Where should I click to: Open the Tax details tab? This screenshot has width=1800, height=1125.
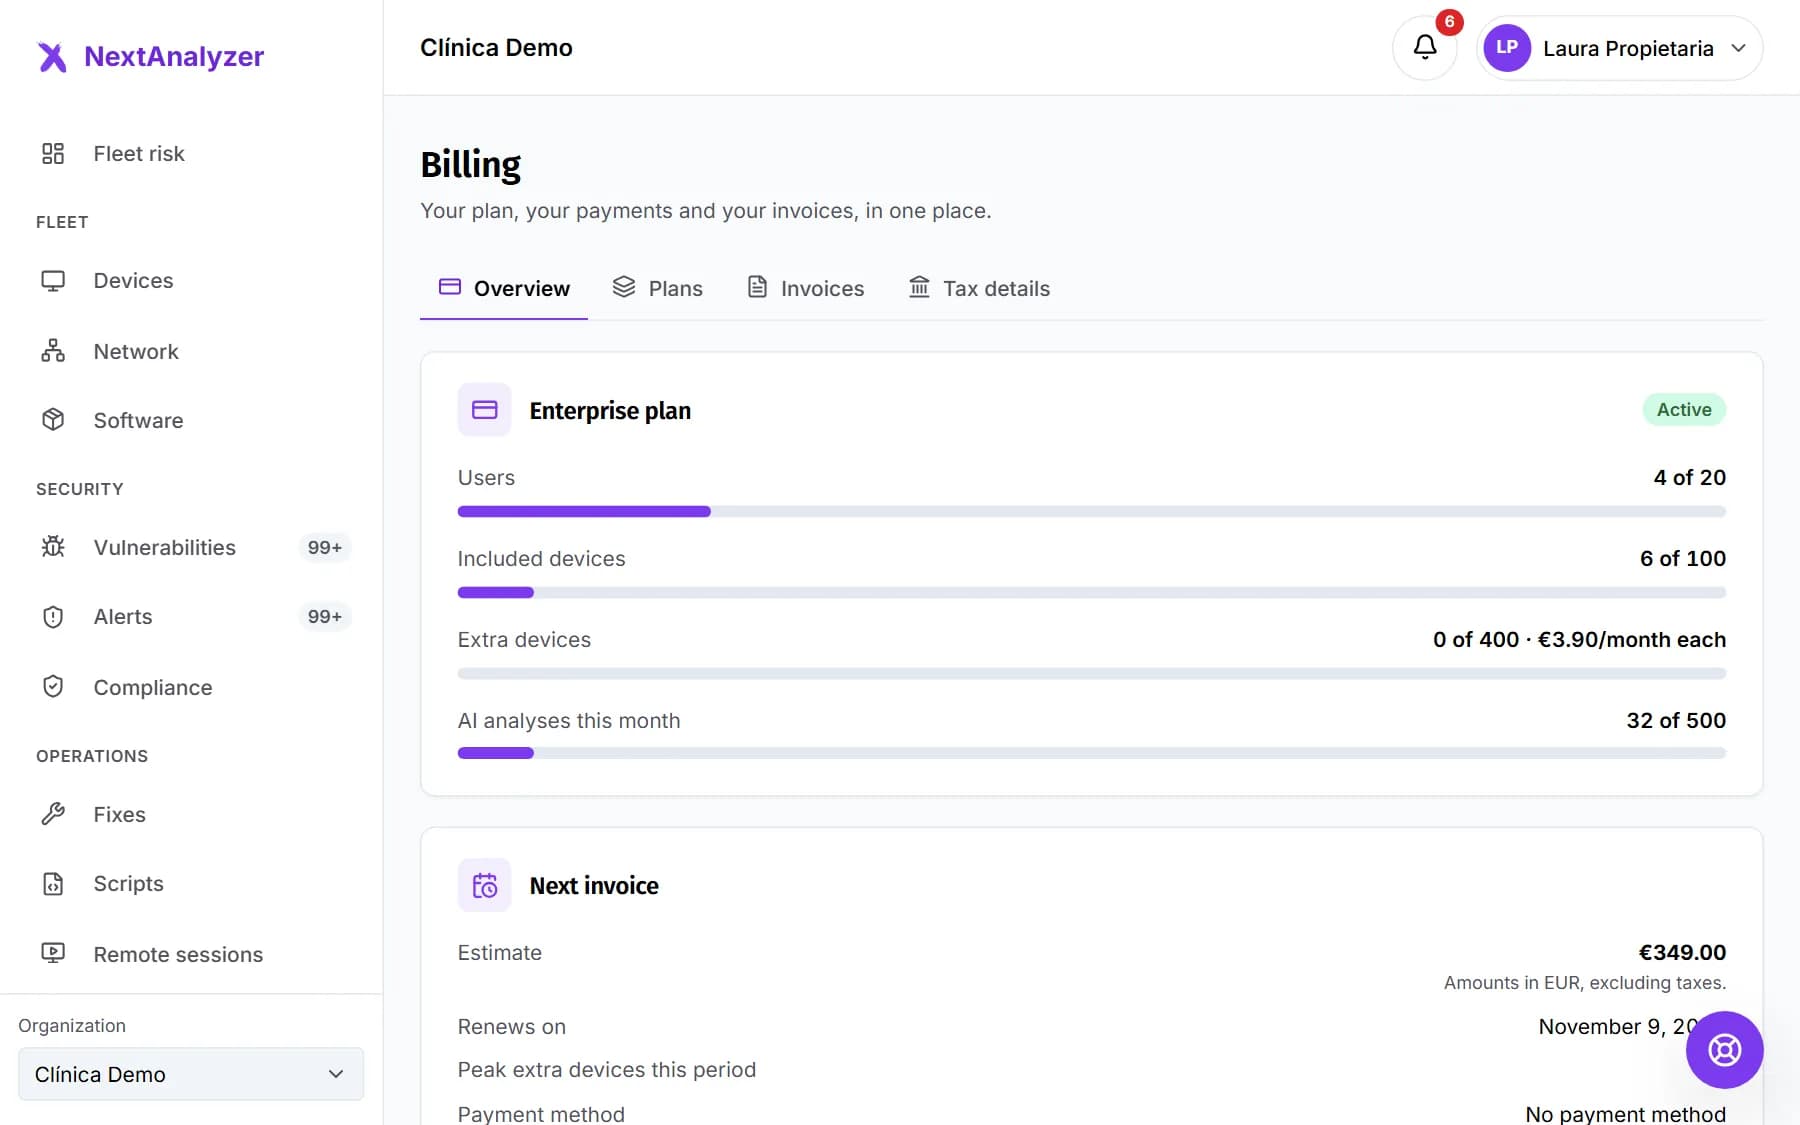pyautogui.click(x=979, y=289)
